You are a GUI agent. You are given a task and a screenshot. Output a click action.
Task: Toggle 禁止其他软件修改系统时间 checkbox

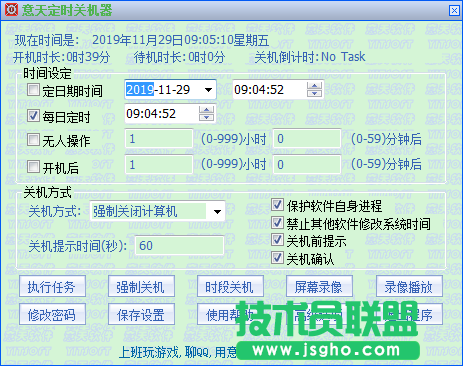pyautogui.click(x=277, y=223)
